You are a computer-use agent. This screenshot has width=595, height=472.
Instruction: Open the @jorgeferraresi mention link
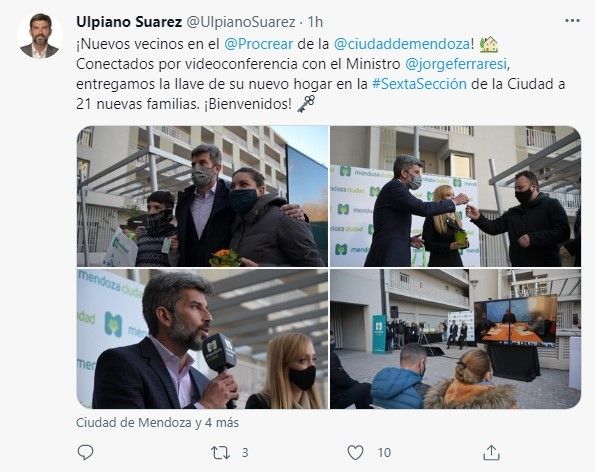point(456,64)
